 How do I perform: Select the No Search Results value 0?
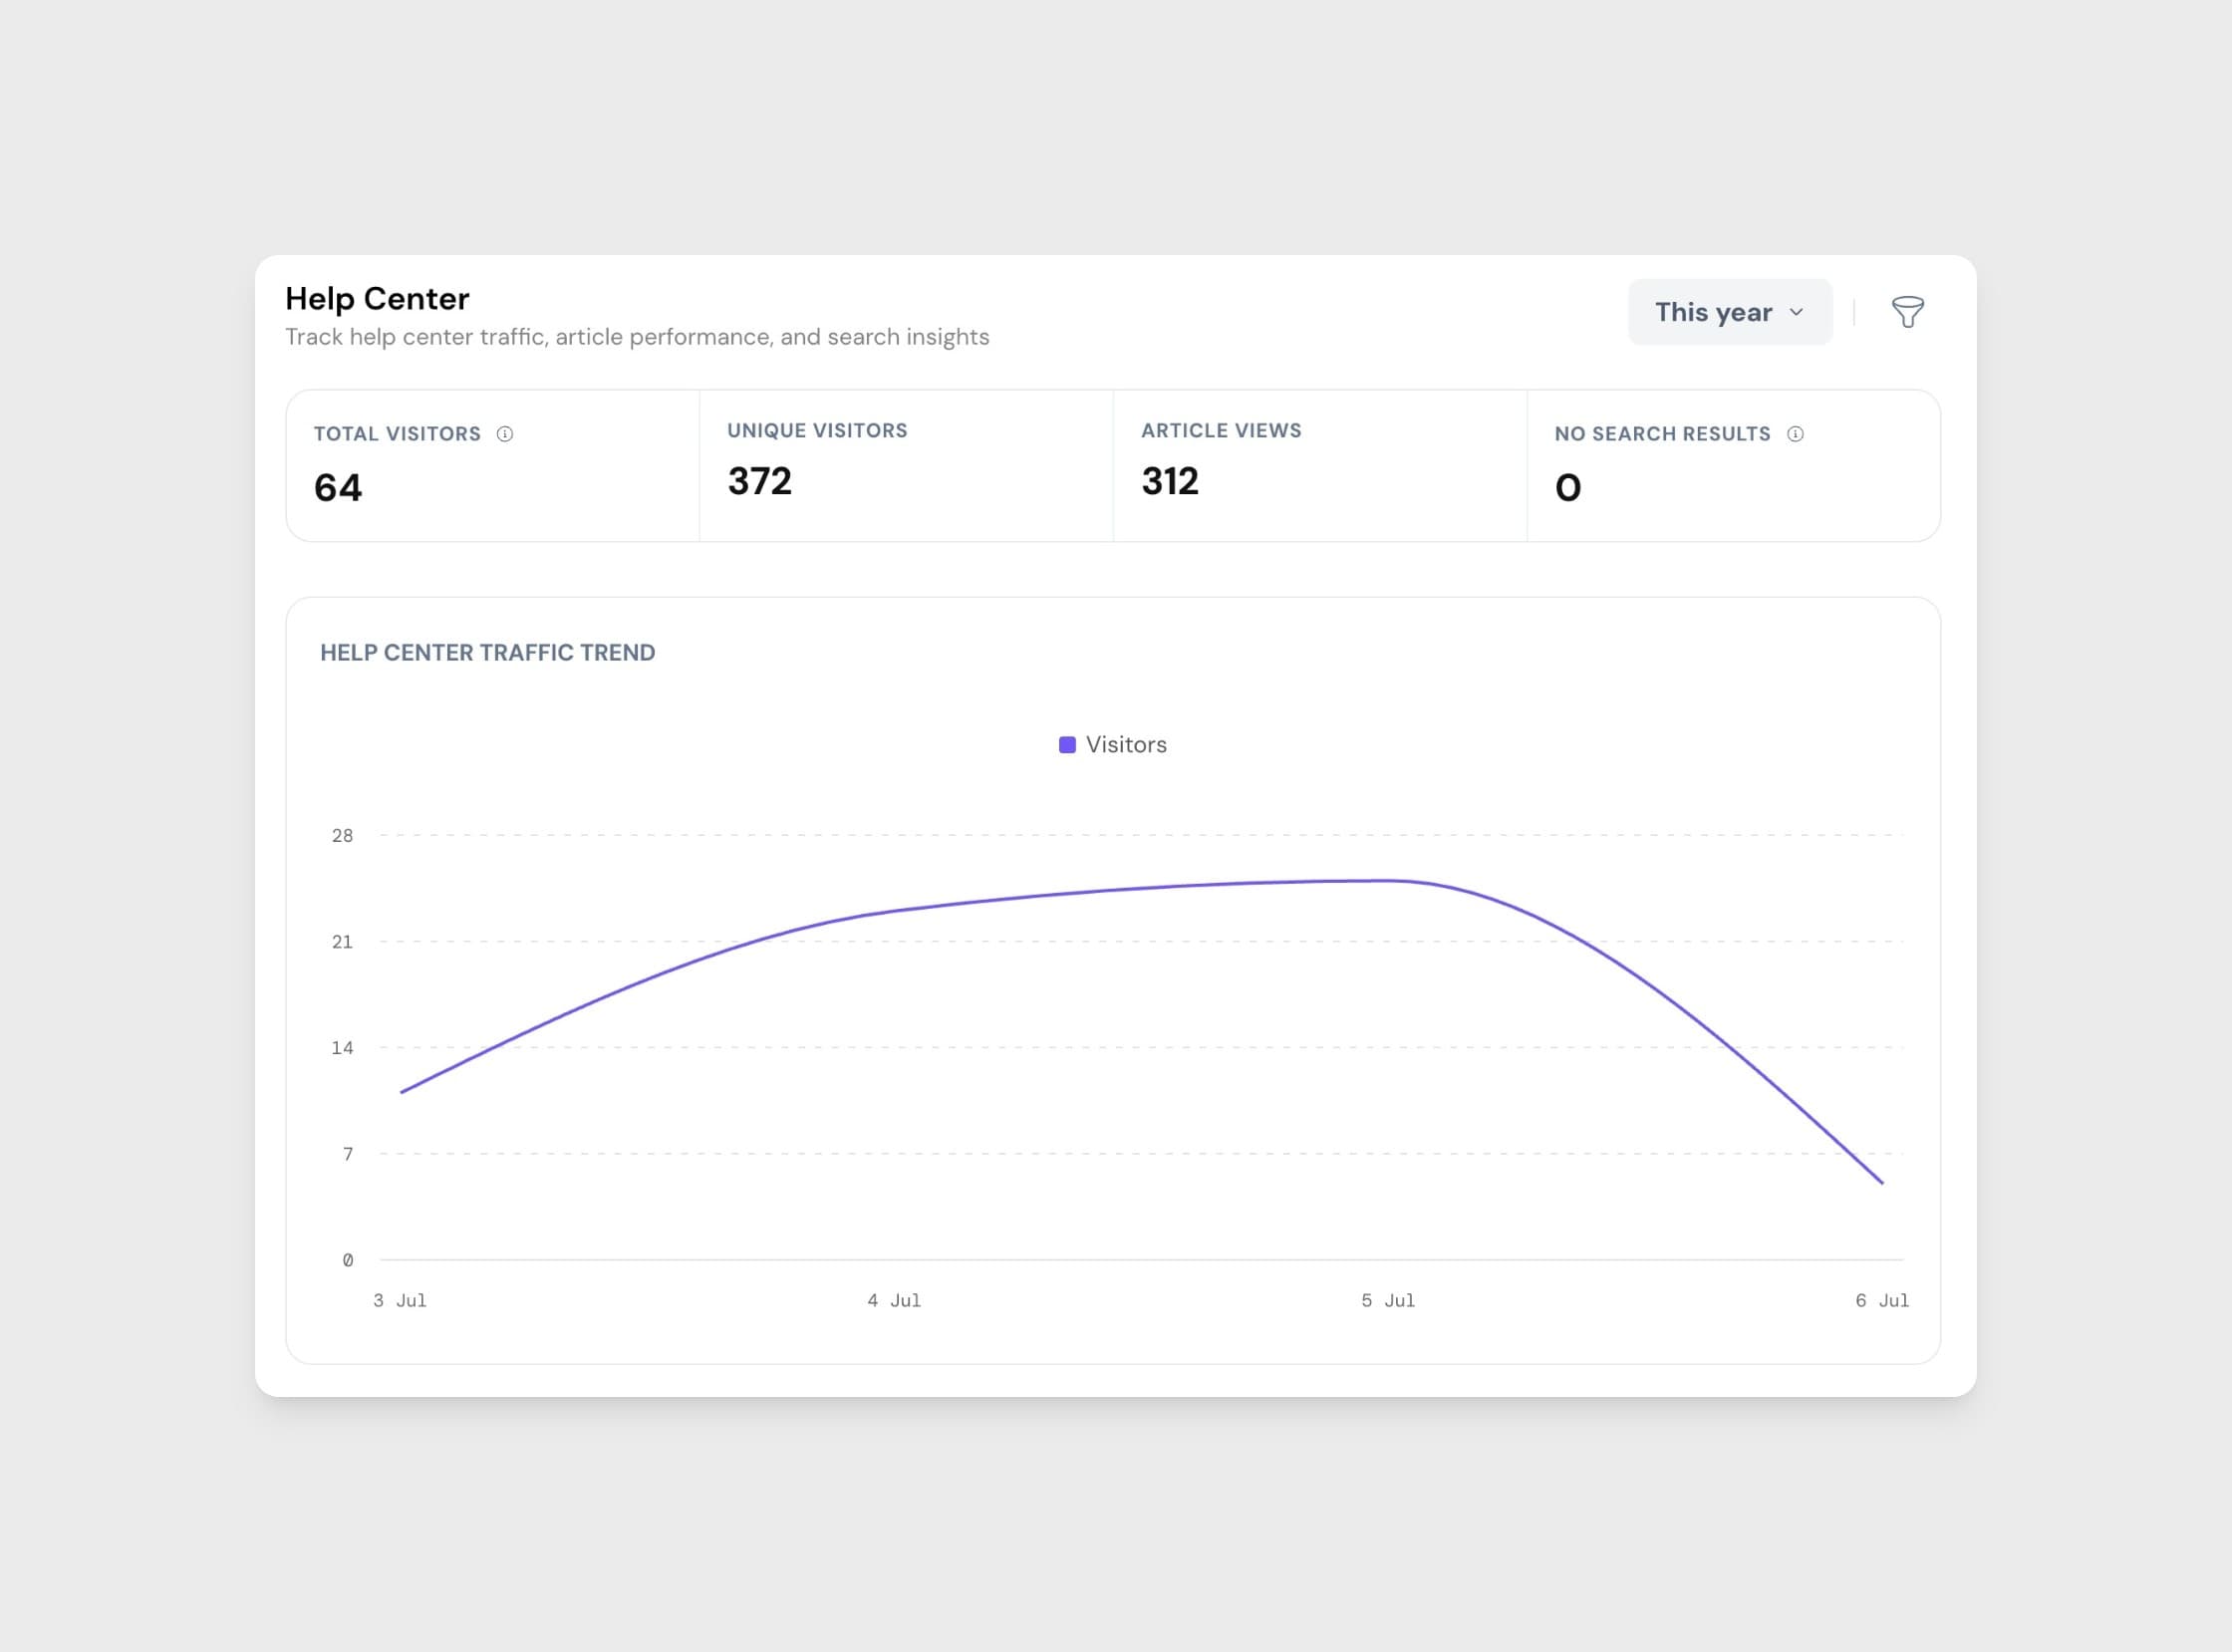point(1568,488)
